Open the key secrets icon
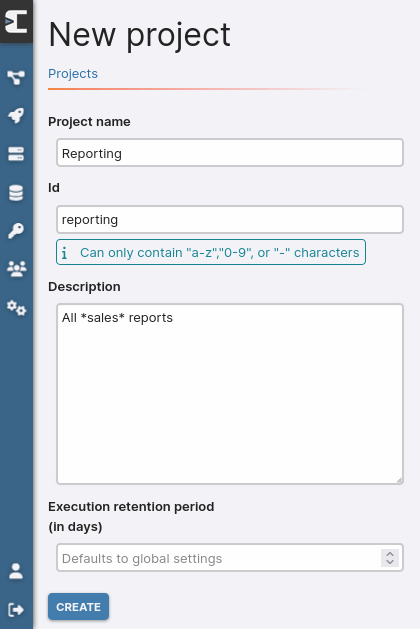 pos(16,231)
